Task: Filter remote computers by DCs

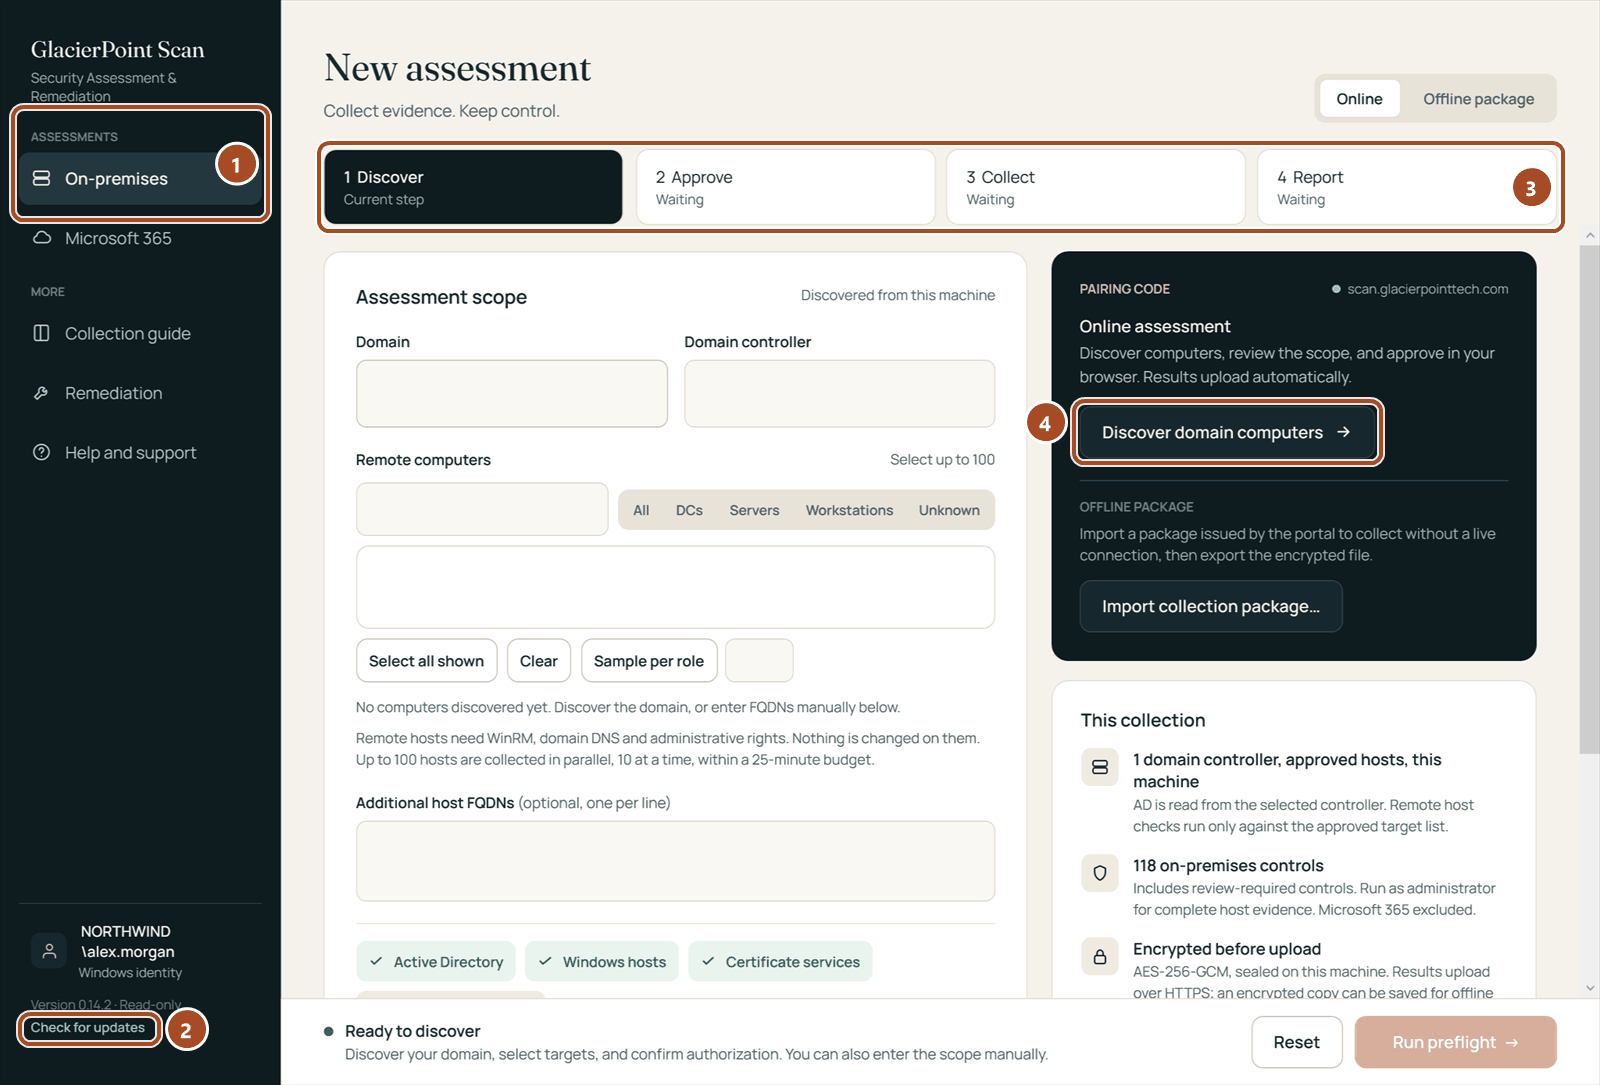Action: point(689,510)
